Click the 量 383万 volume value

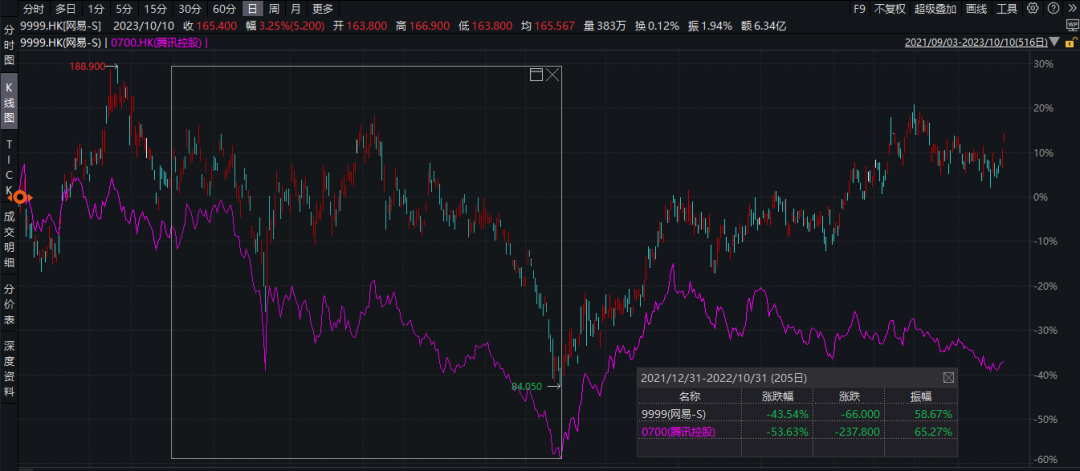click(604, 26)
